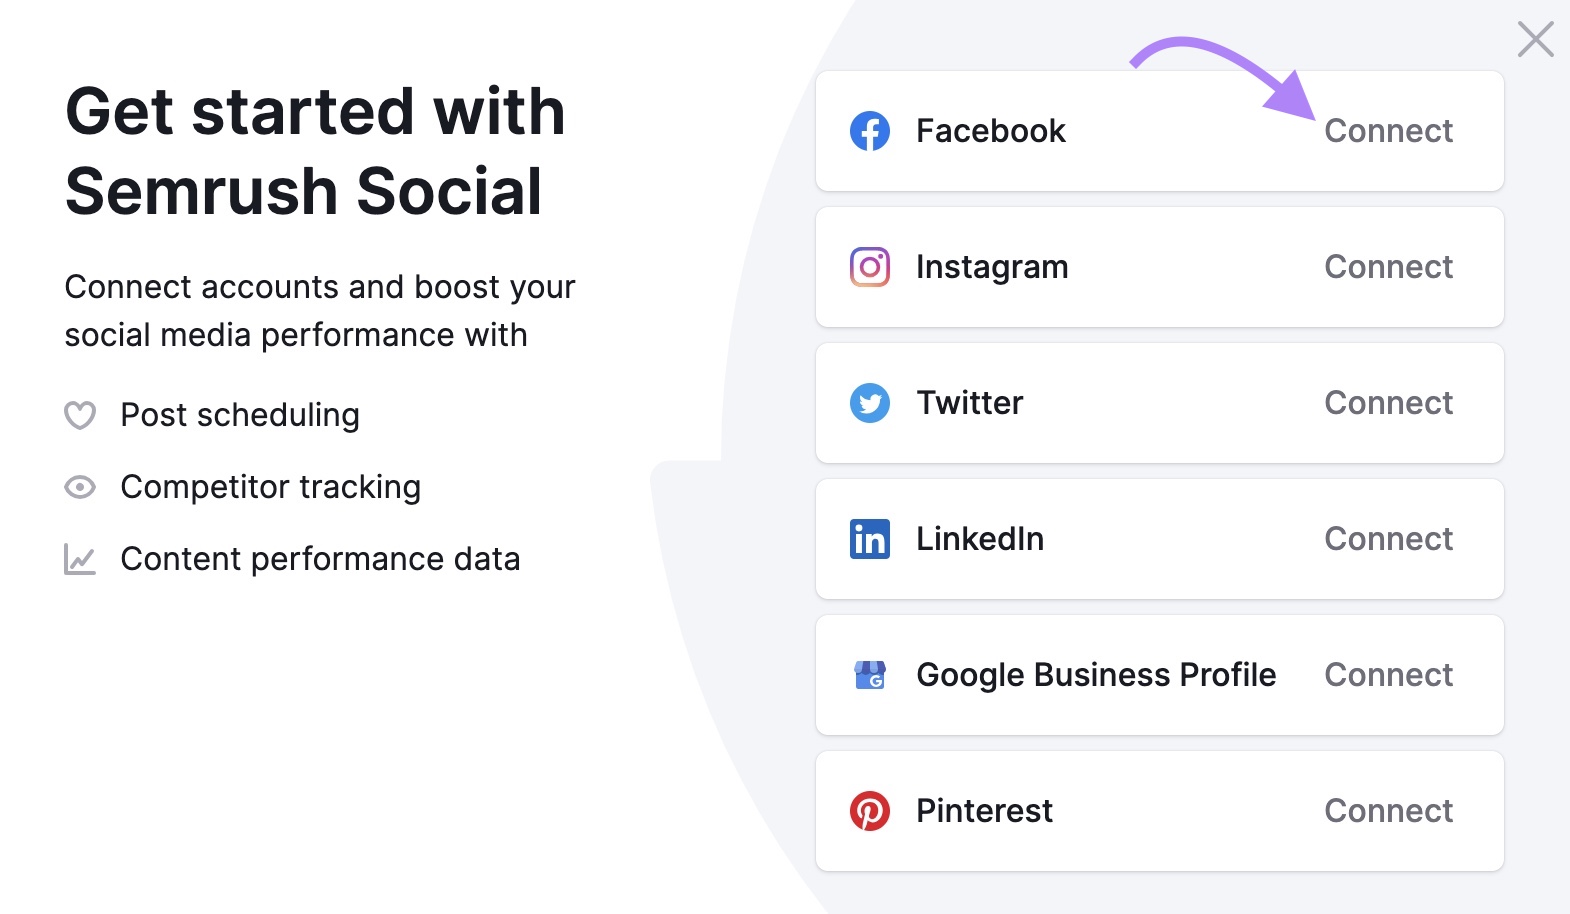1570x914 pixels.
Task: Click the eye icon beside Competitor tracking
Action: click(x=80, y=487)
